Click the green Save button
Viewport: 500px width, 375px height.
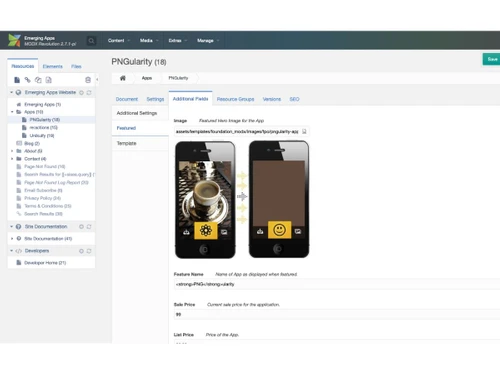coord(492,59)
